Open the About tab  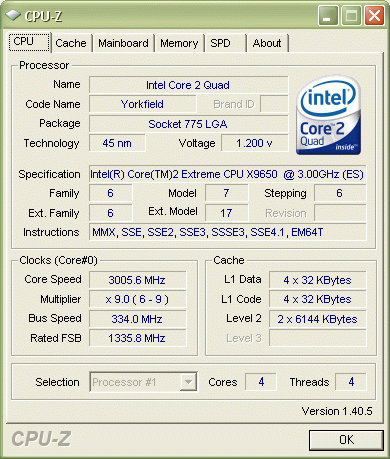point(267,43)
